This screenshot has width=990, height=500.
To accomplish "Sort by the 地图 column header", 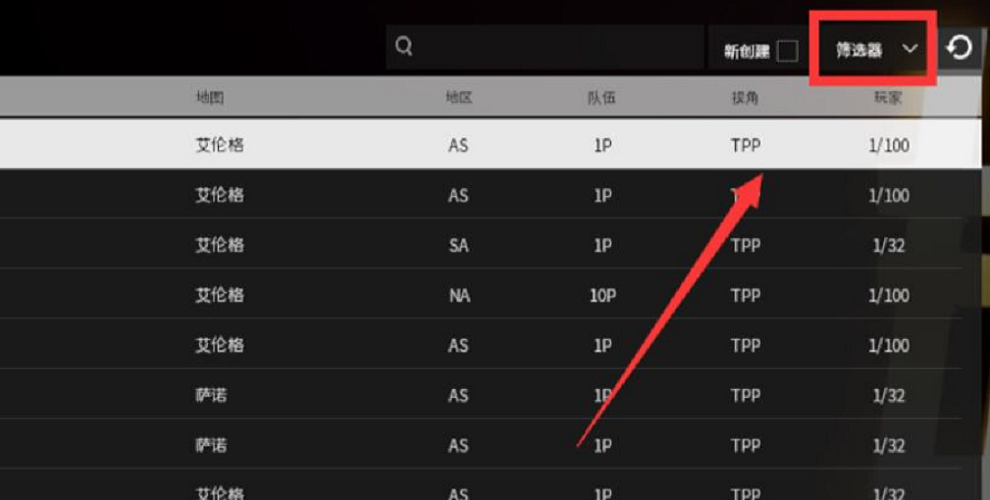I will click(210, 97).
